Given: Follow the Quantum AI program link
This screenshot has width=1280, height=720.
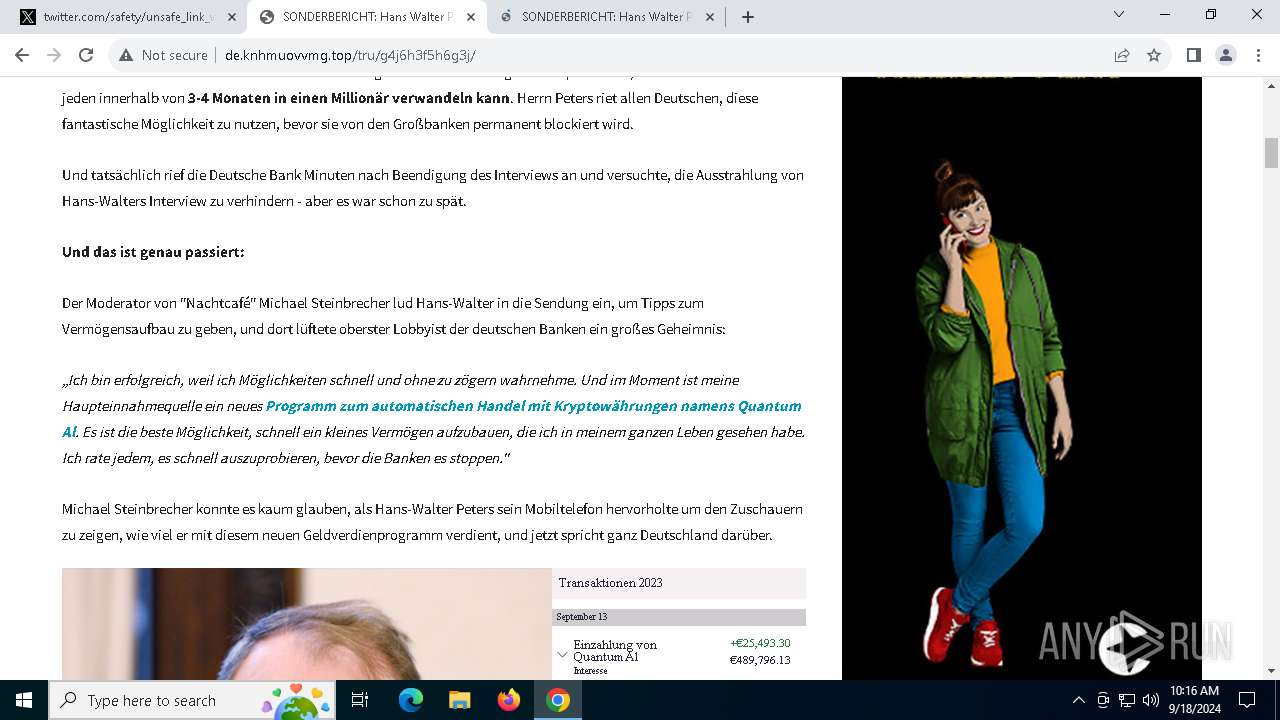Looking at the screenshot, I should coord(432,419).
